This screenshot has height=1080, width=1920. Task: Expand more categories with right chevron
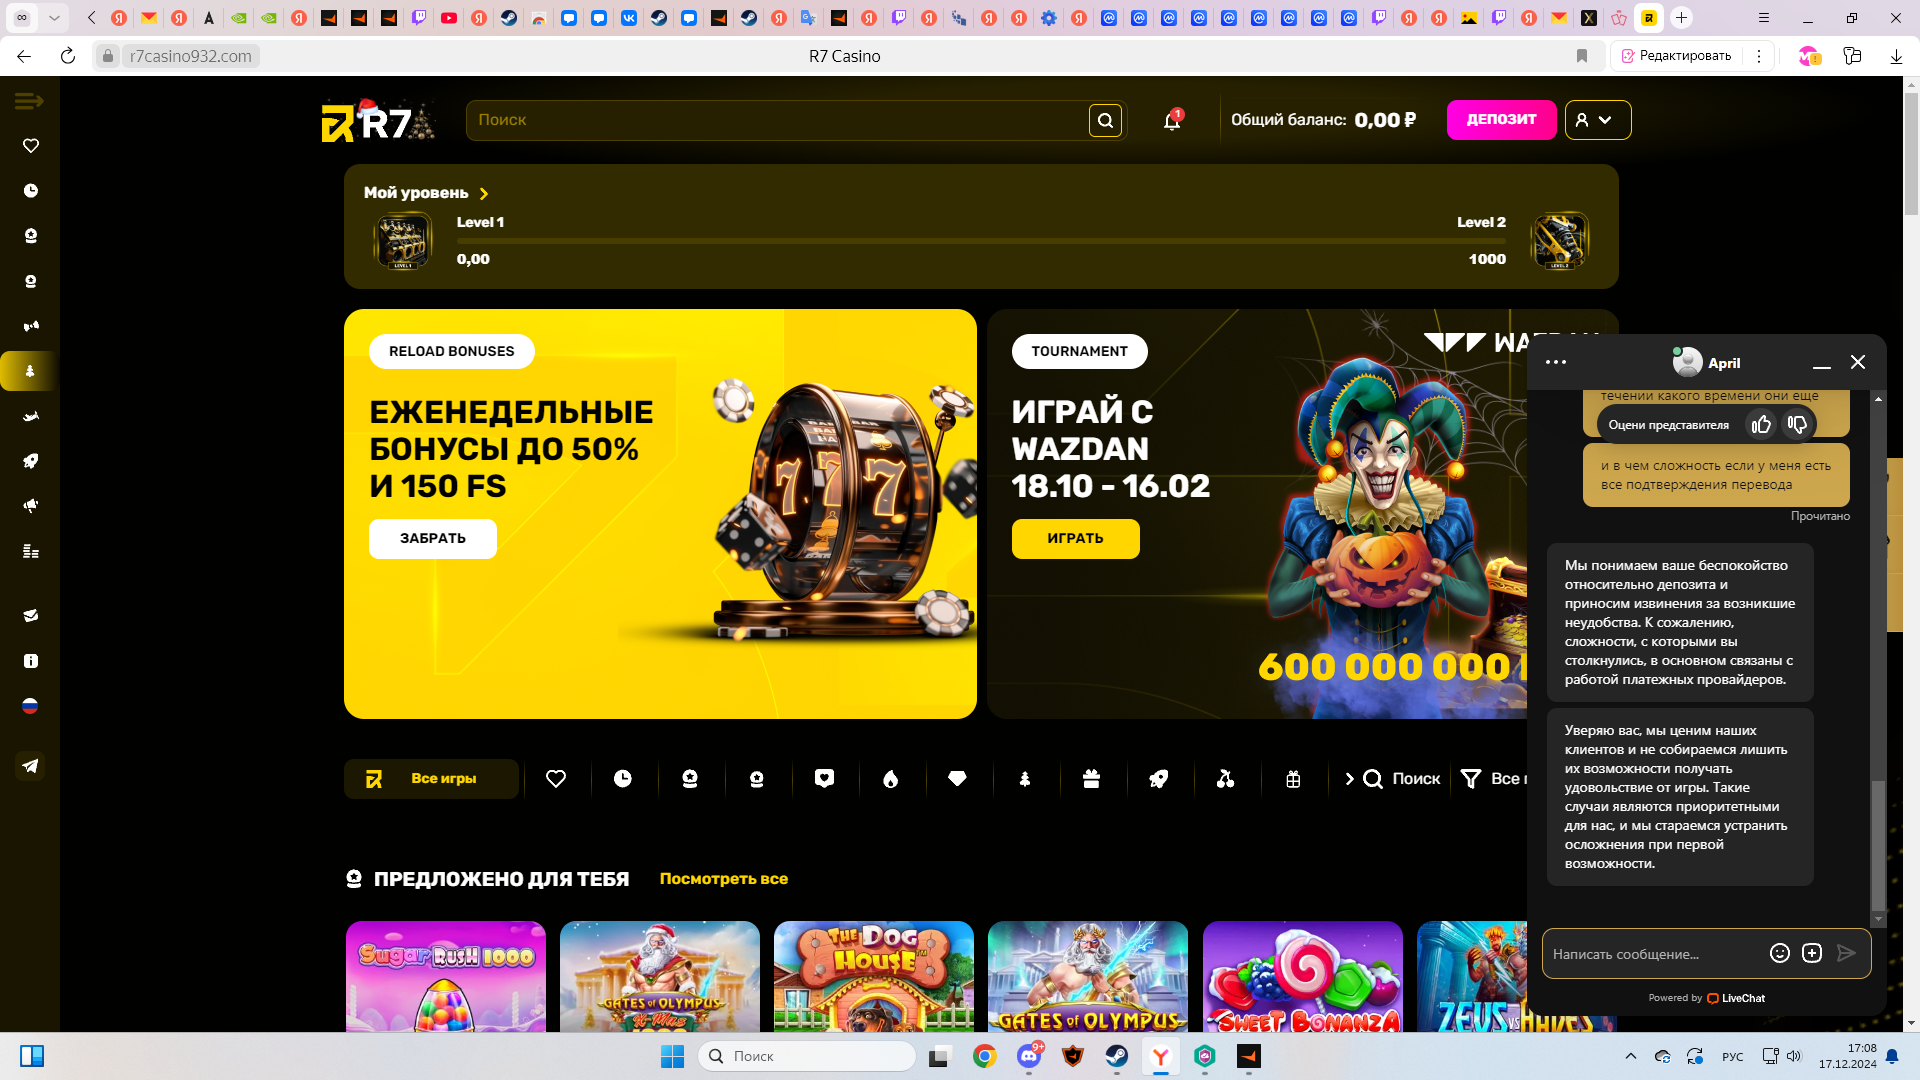pyautogui.click(x=1349, y=779)
